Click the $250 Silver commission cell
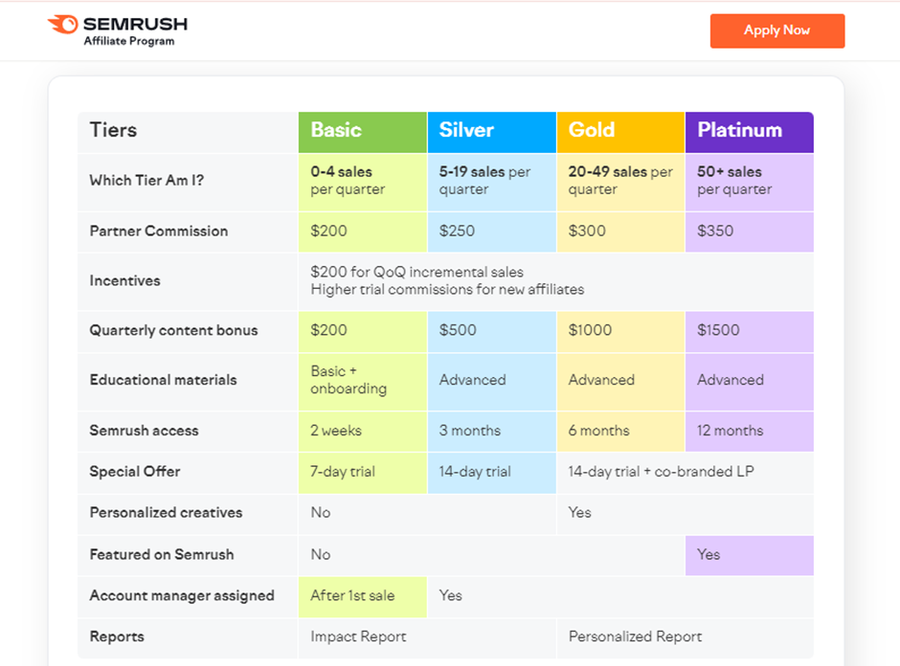This screenshot has height=666, width=900. (492, 232)
